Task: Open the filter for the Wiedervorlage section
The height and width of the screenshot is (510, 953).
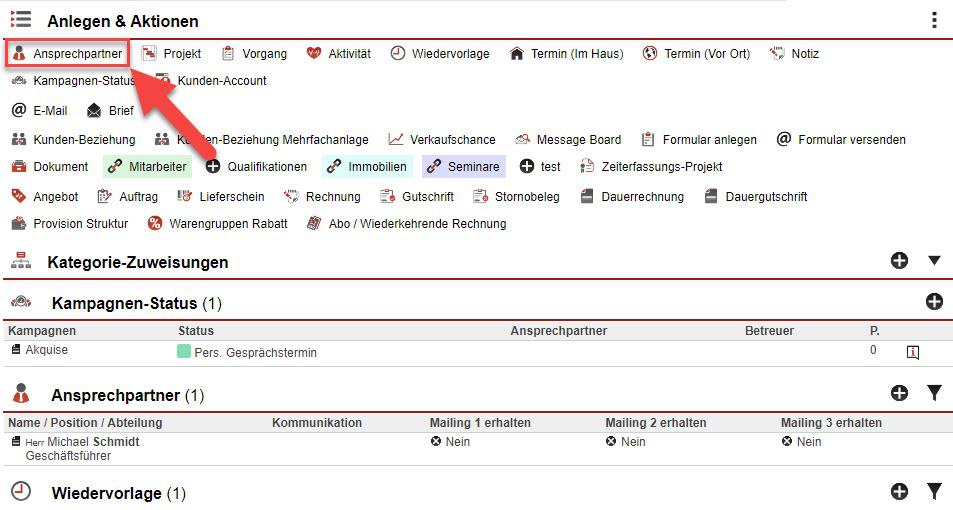Action: click(x=934, y=491)
